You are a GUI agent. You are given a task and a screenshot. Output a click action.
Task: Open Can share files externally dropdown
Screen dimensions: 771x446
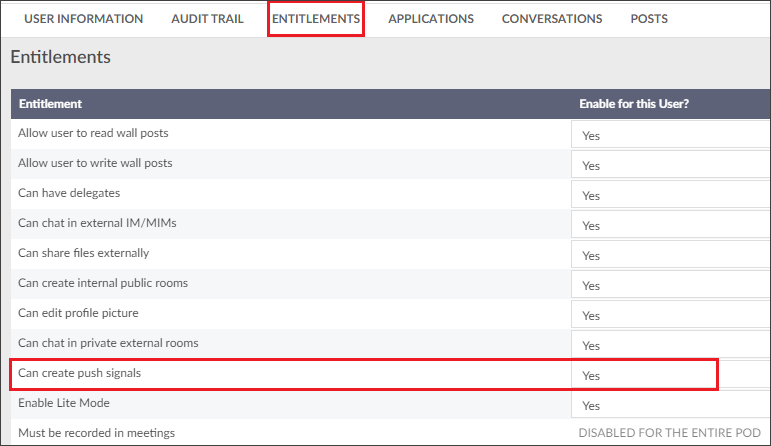pos(671,254)
